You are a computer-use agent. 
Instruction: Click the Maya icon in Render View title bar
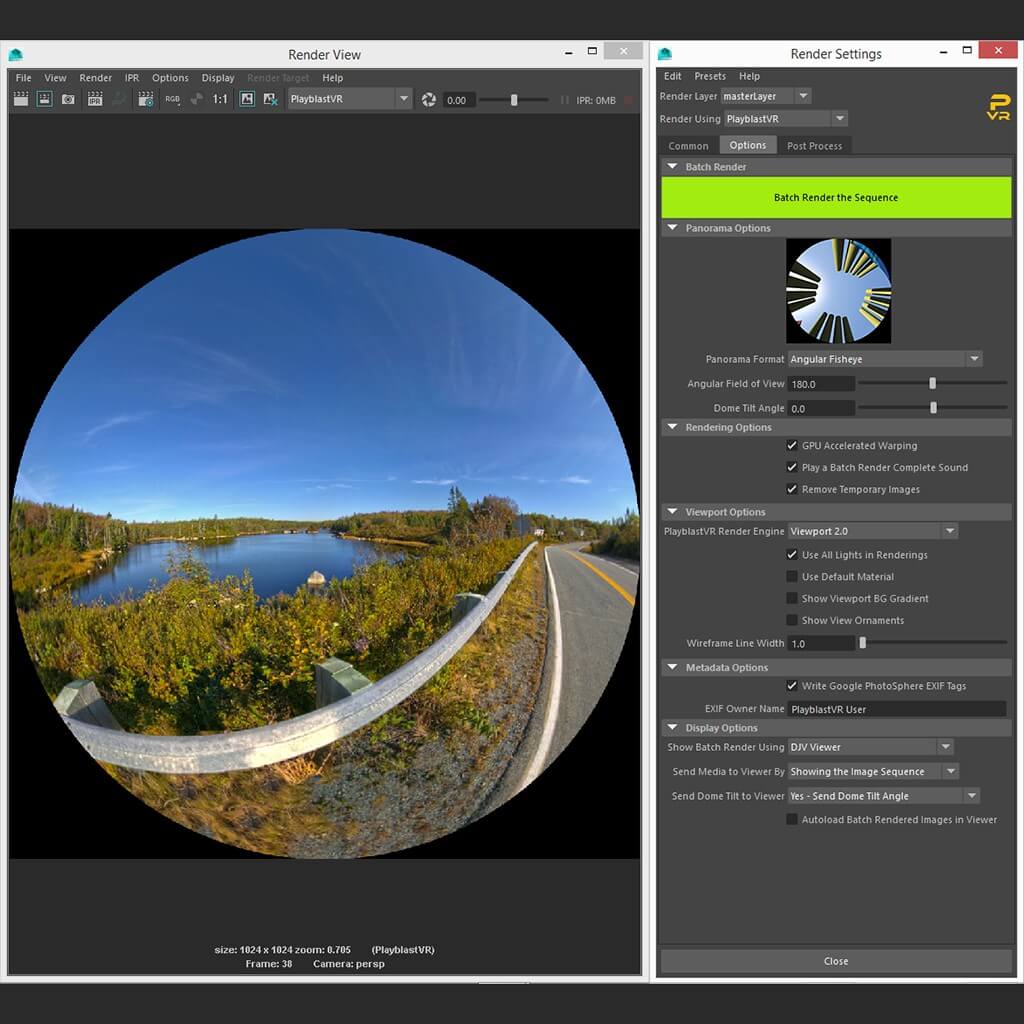(x=16, y=55)
